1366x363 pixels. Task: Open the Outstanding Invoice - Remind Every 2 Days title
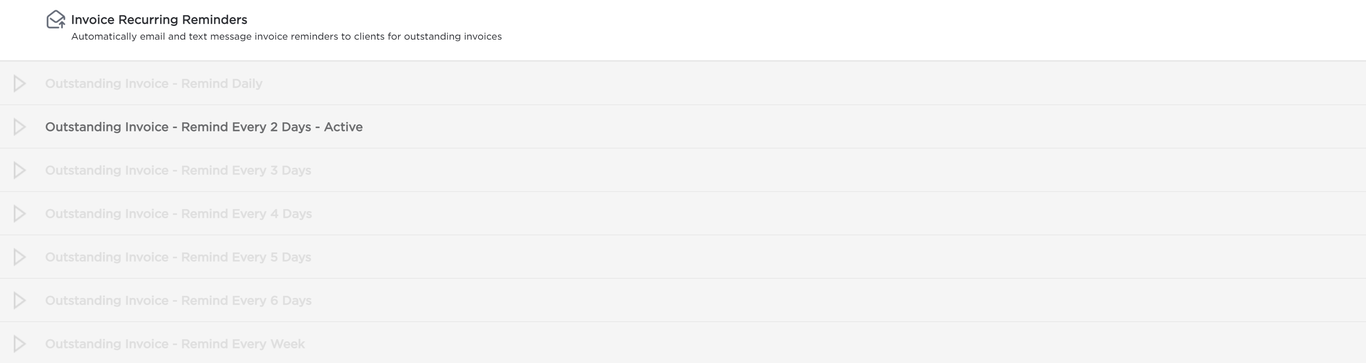(x=178, y=127)
